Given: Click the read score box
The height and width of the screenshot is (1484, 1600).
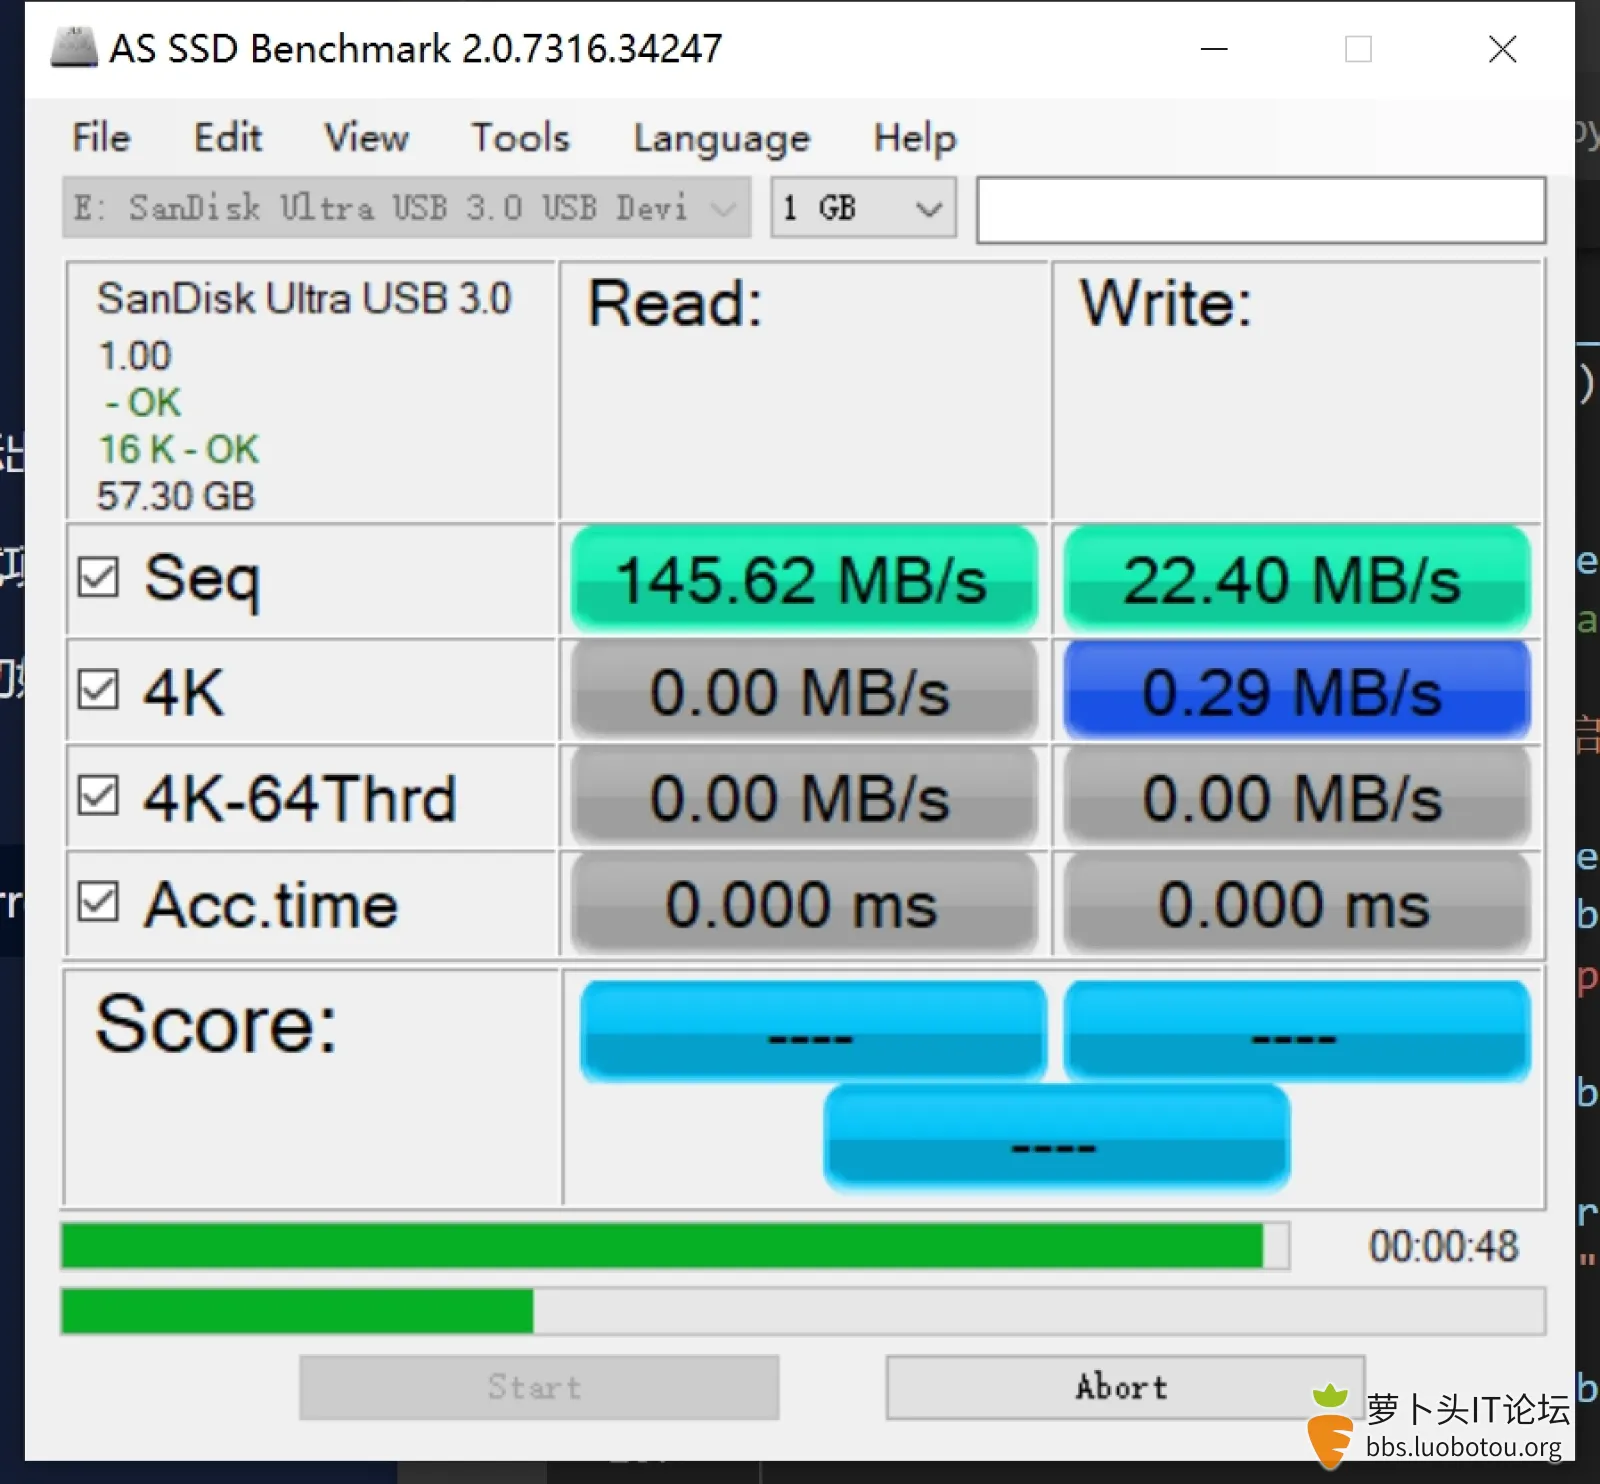Looking at the screenshot, I should (x=813, y=1031).
